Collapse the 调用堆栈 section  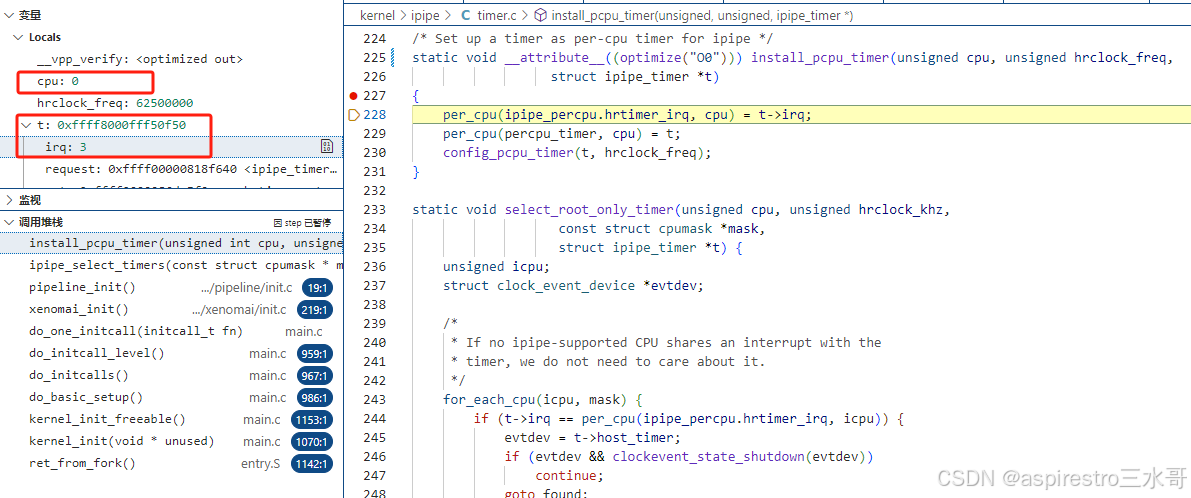click(9, 222)
